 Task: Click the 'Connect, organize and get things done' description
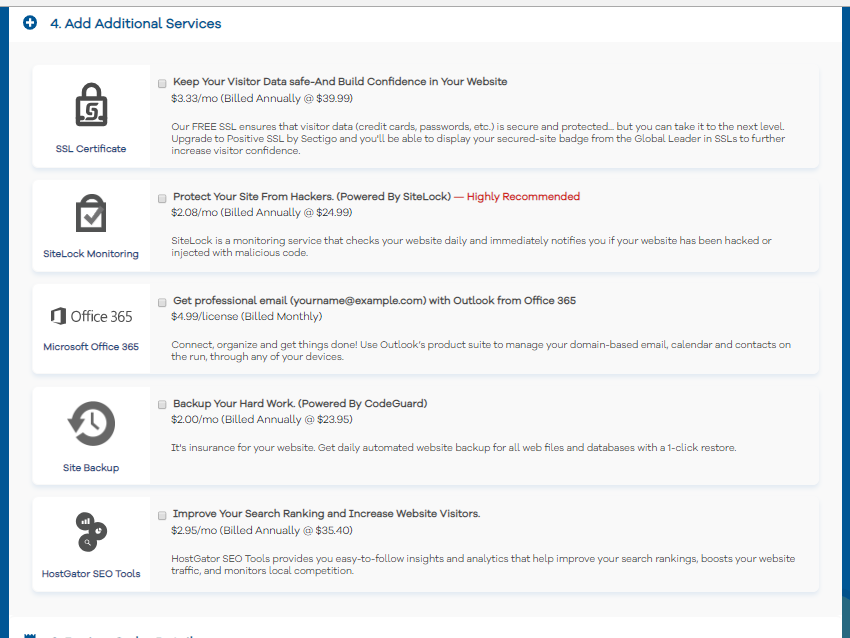481,351
